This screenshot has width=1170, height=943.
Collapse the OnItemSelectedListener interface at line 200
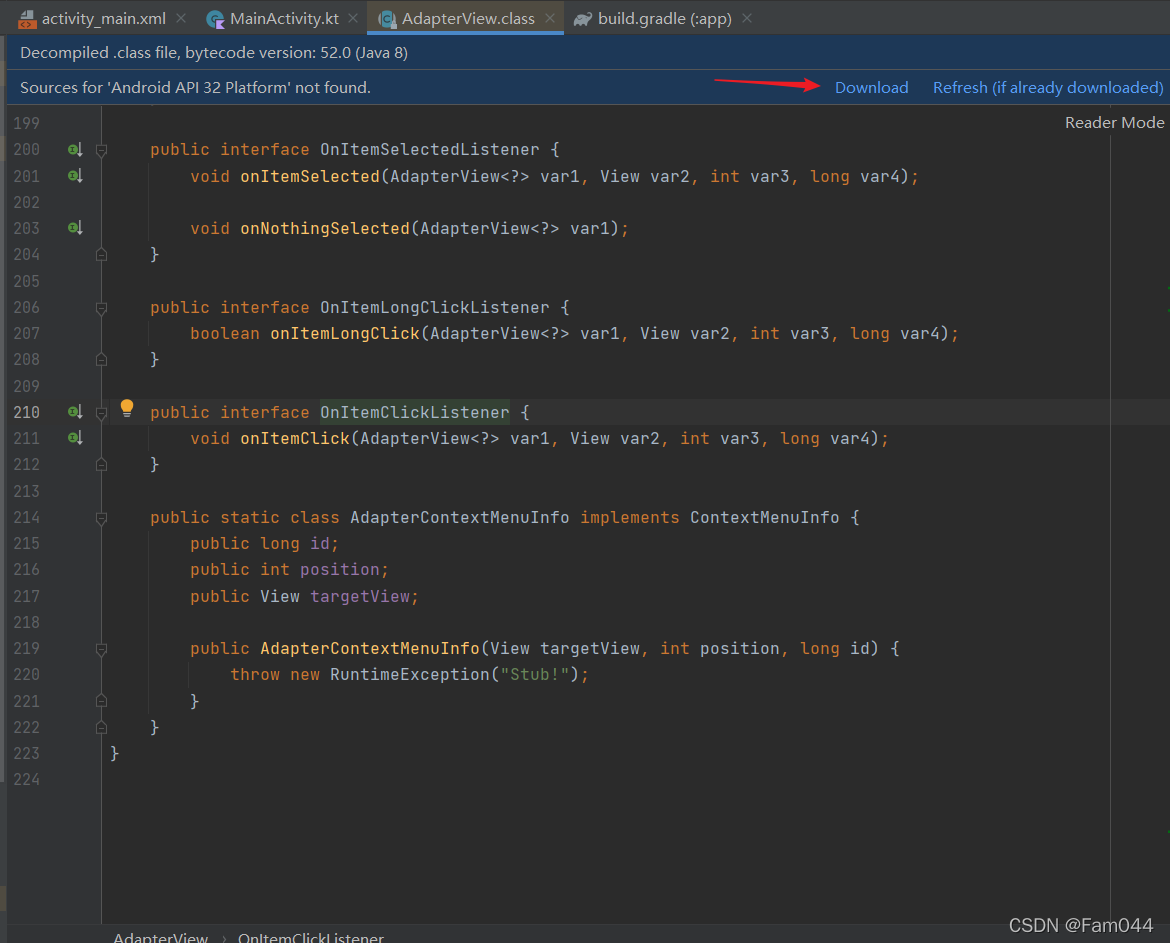tap(101, 150)
